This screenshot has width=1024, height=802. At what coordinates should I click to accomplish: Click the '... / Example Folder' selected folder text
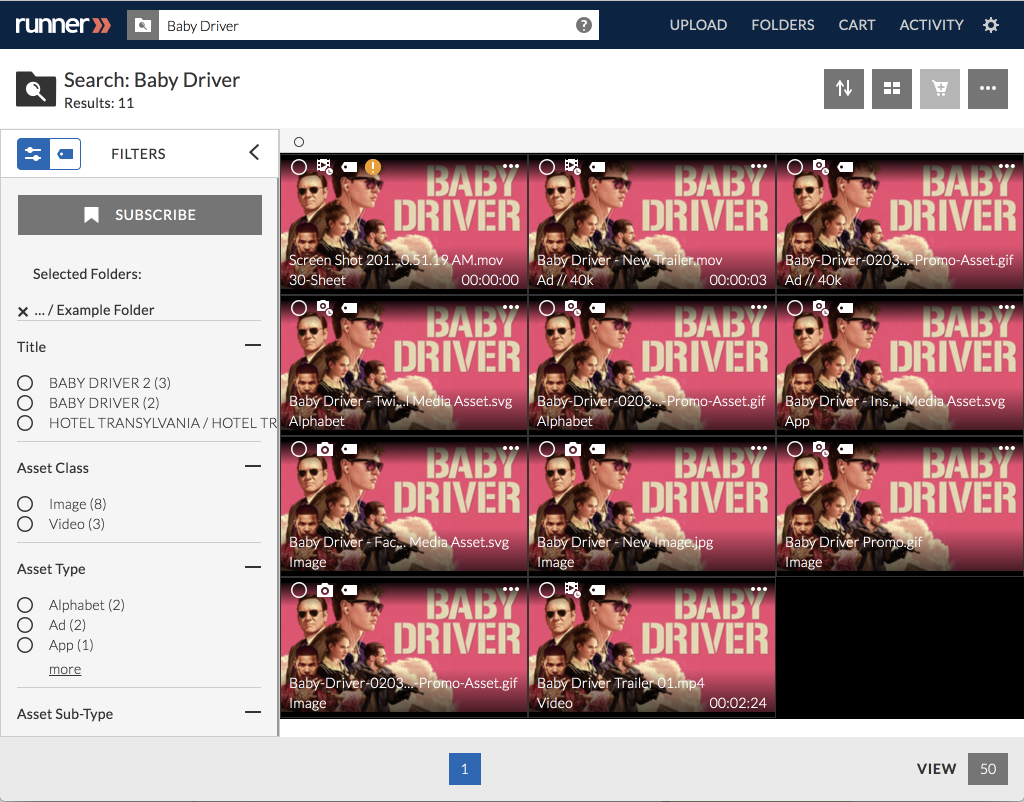[x=94, y=310]
